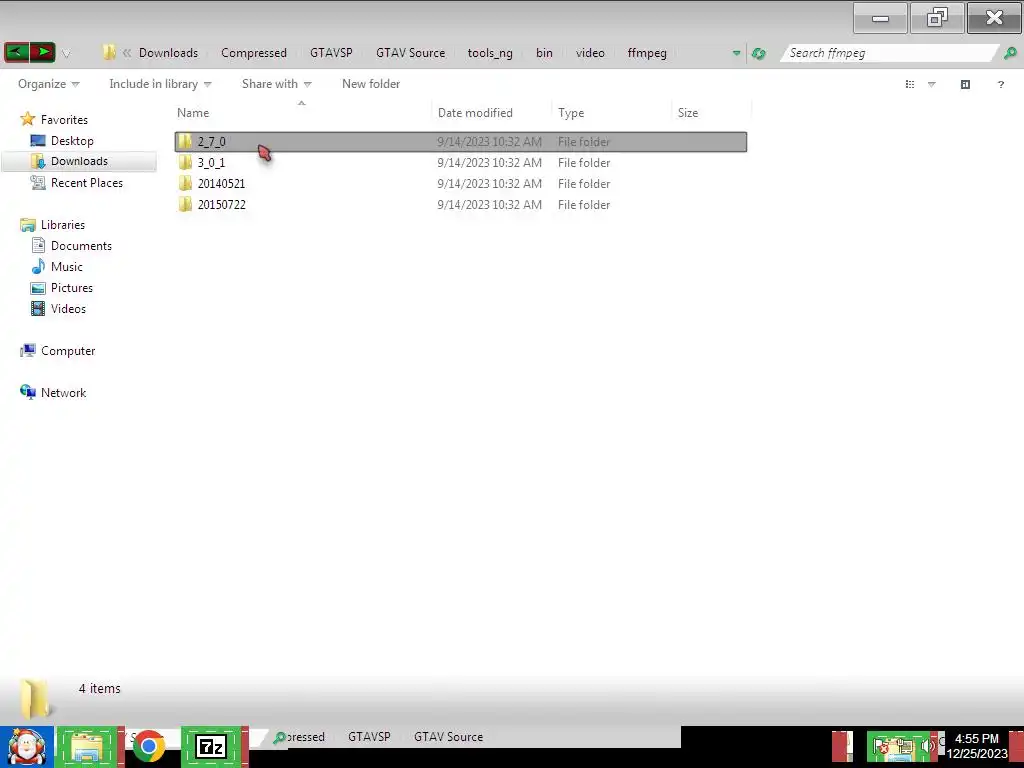Select Libraries in the navigation pane
Screen dimensions: 1024x768
point(63,225)
